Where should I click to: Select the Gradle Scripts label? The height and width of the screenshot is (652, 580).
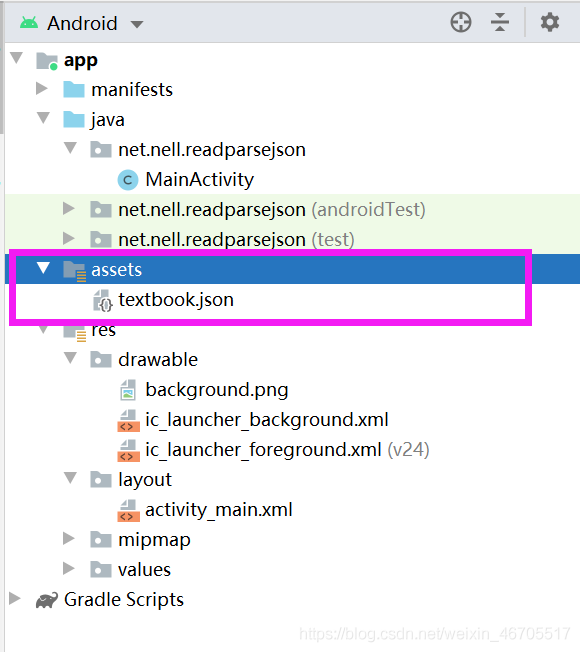[124, 600]
